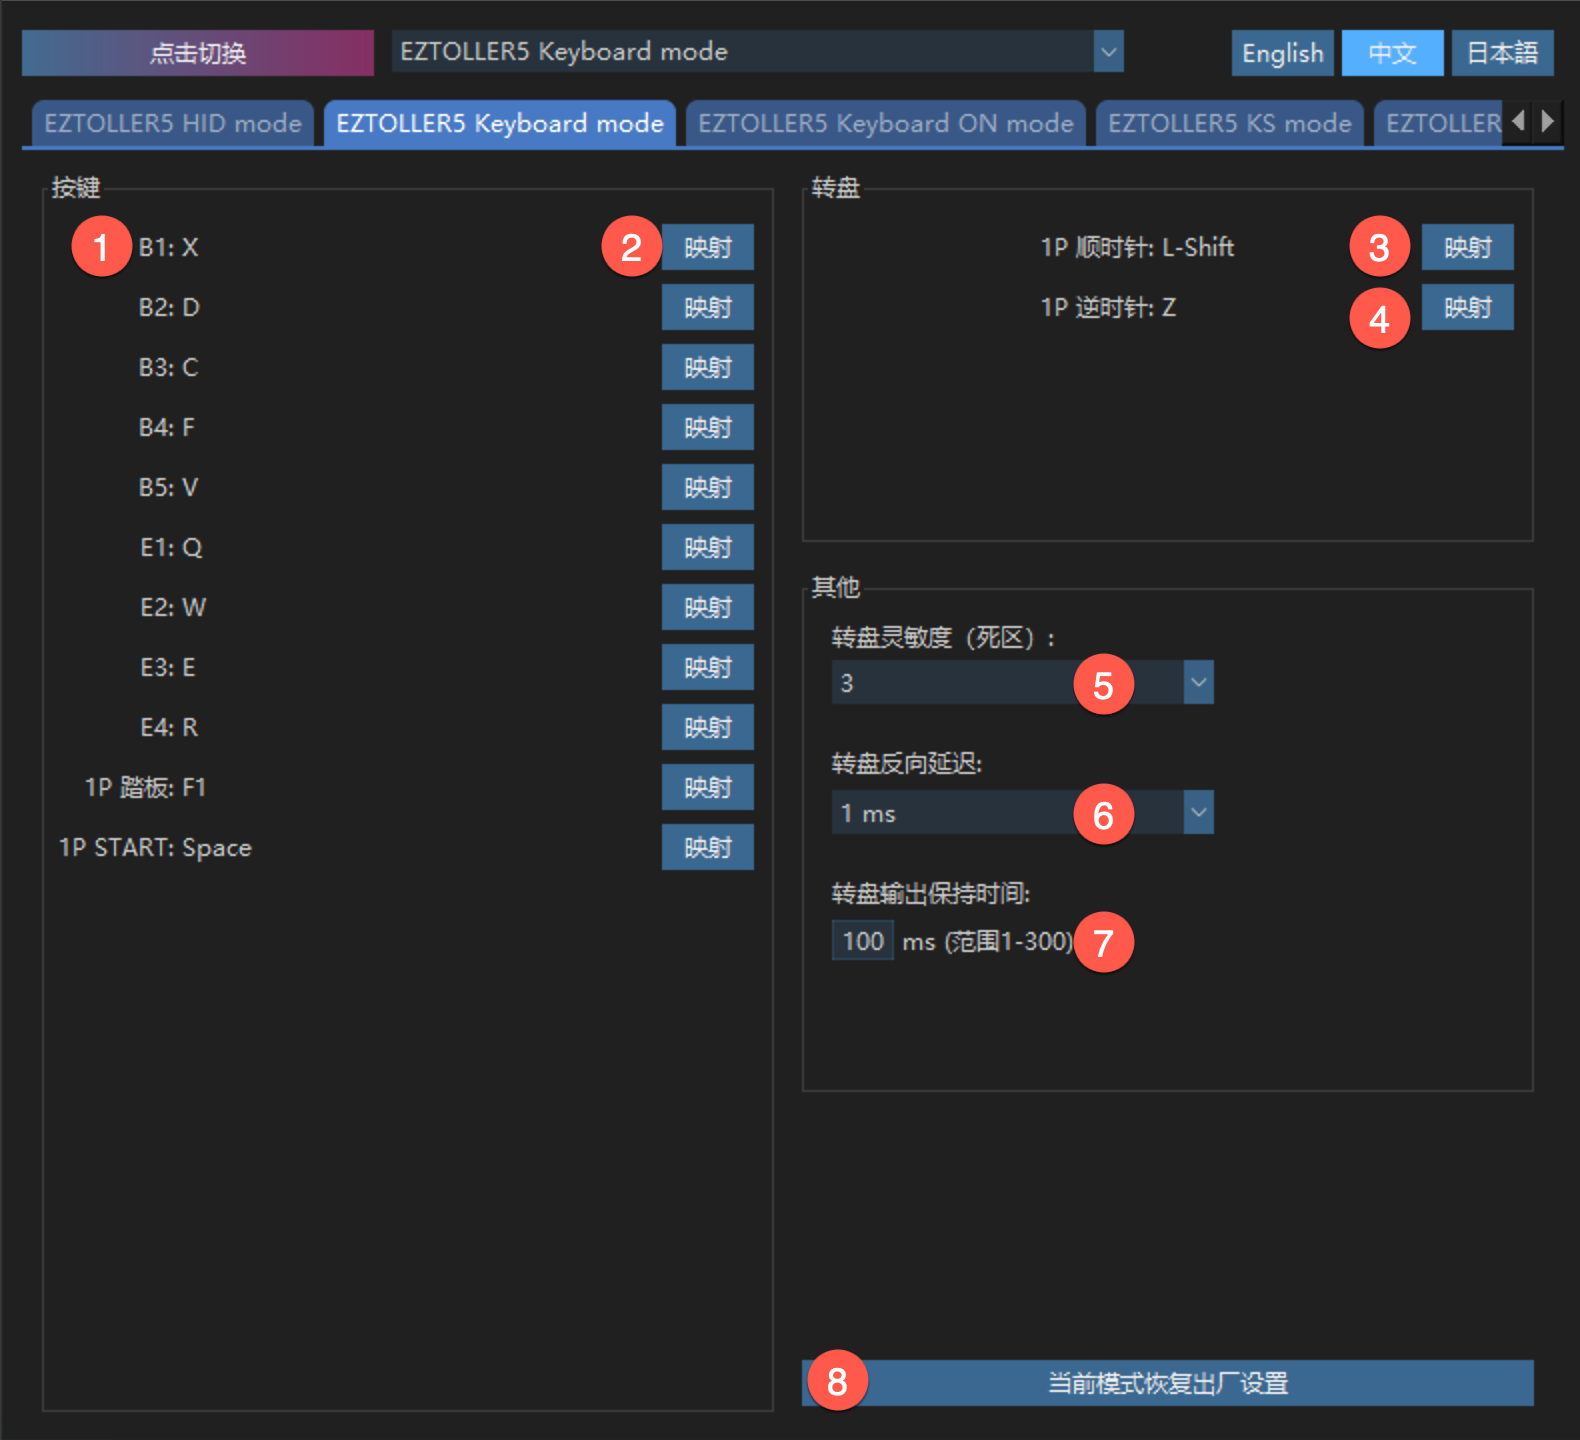The height and width of the screenshot is (1440, 1580).
Task: Click the 1P 逆时针: Z label
Action: point(1108,307)
